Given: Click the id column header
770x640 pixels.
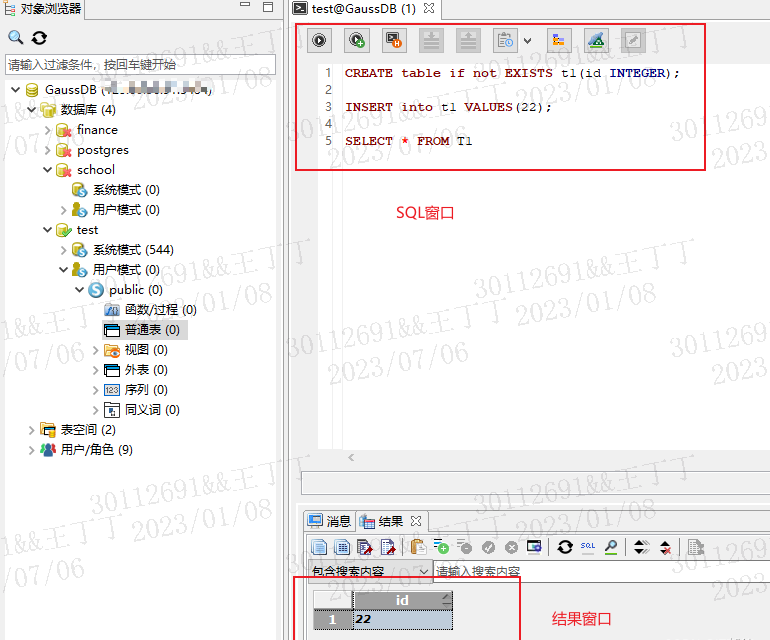Looking at the screenshot, I should [x=403, y=600].
